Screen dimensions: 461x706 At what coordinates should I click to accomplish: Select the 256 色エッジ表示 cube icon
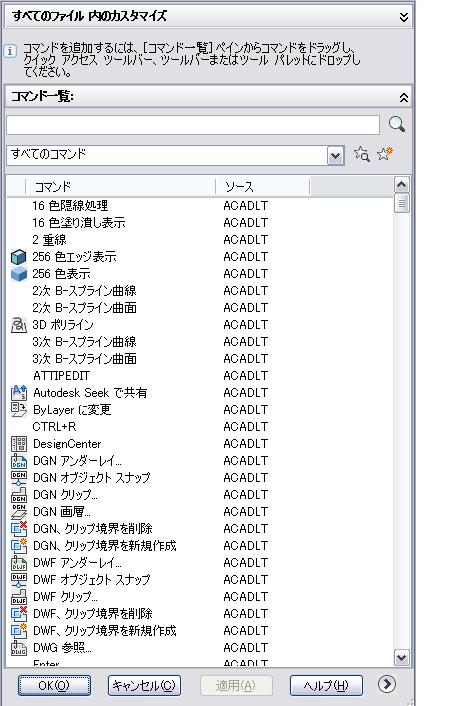click(x=18, y=257)
